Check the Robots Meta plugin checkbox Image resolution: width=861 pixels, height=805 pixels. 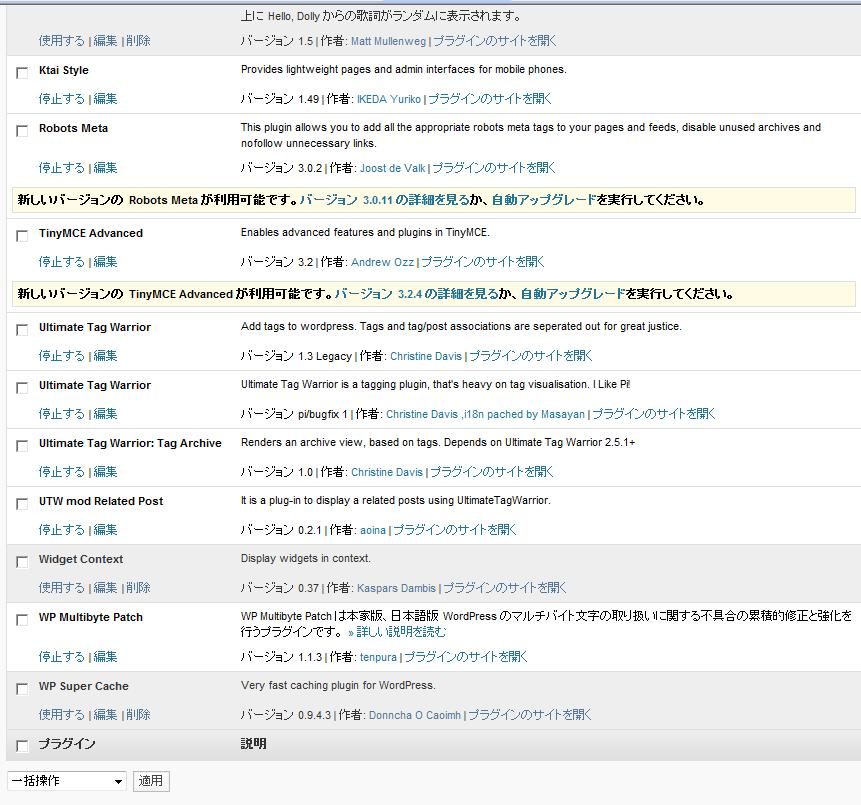click(x=22, y=131)
